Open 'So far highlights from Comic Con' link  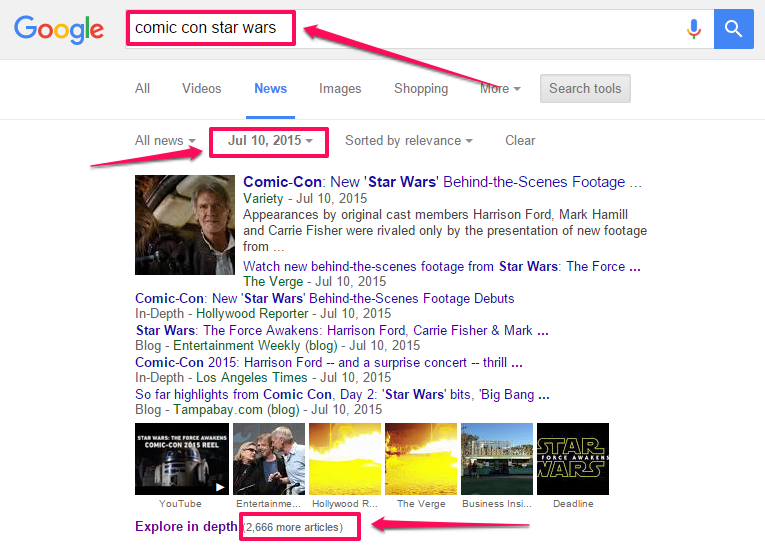(342, 394)
